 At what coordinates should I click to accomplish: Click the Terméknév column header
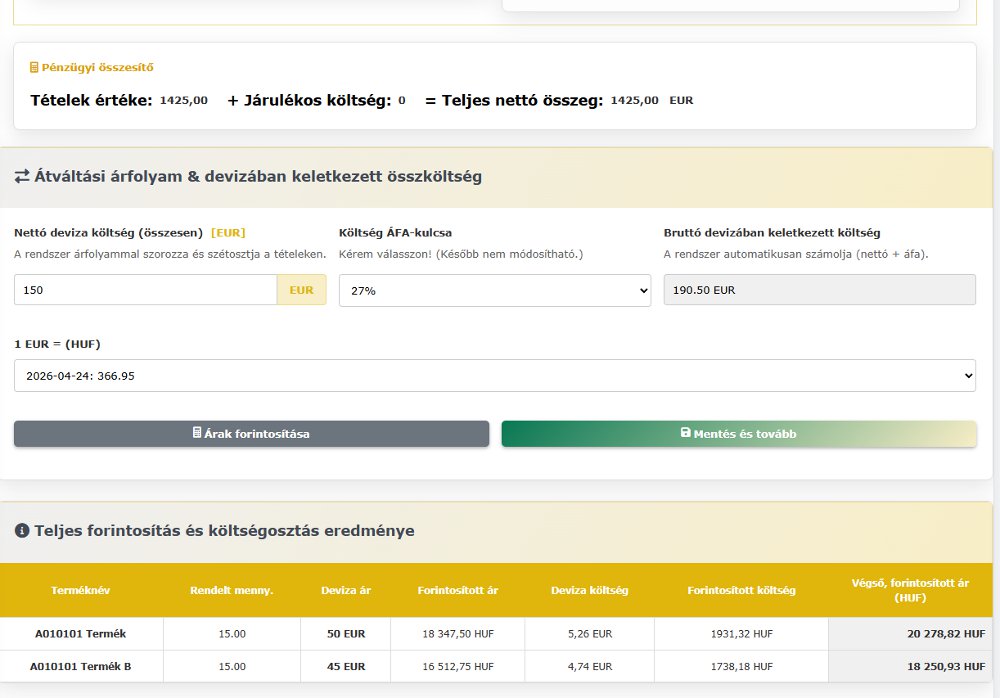click(x=81, y=590)
